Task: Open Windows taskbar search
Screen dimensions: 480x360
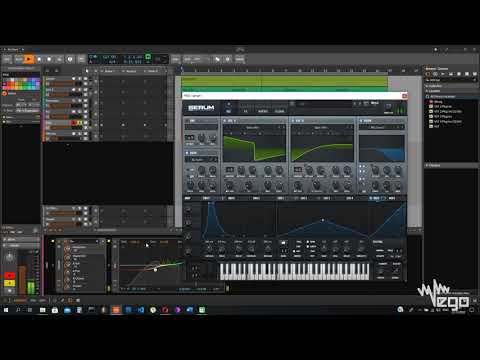Action: (x=18, y=310)
